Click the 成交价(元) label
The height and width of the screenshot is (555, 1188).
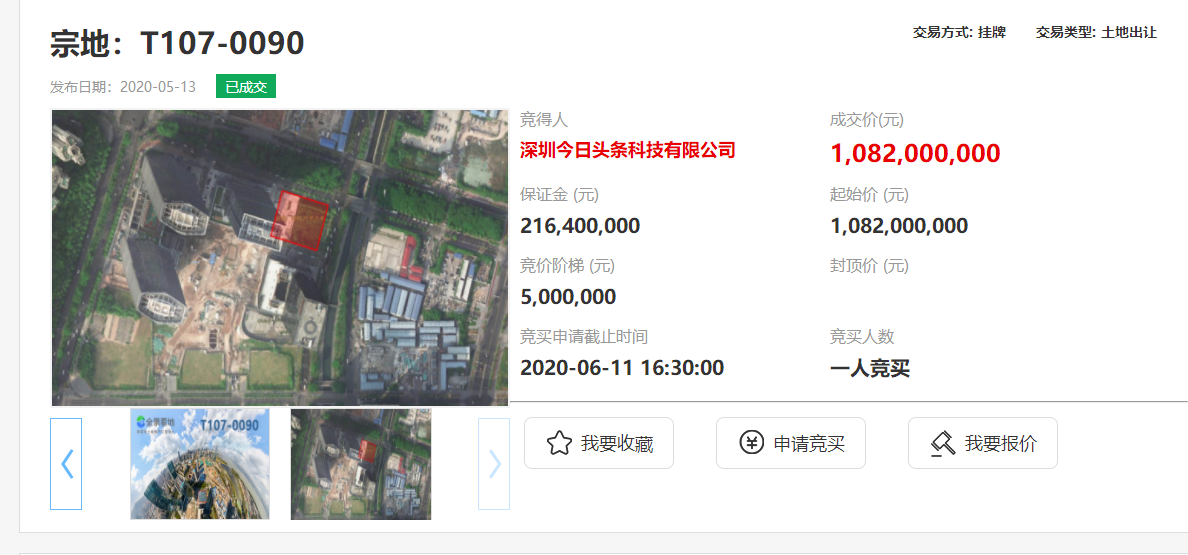tap(867, 120)
